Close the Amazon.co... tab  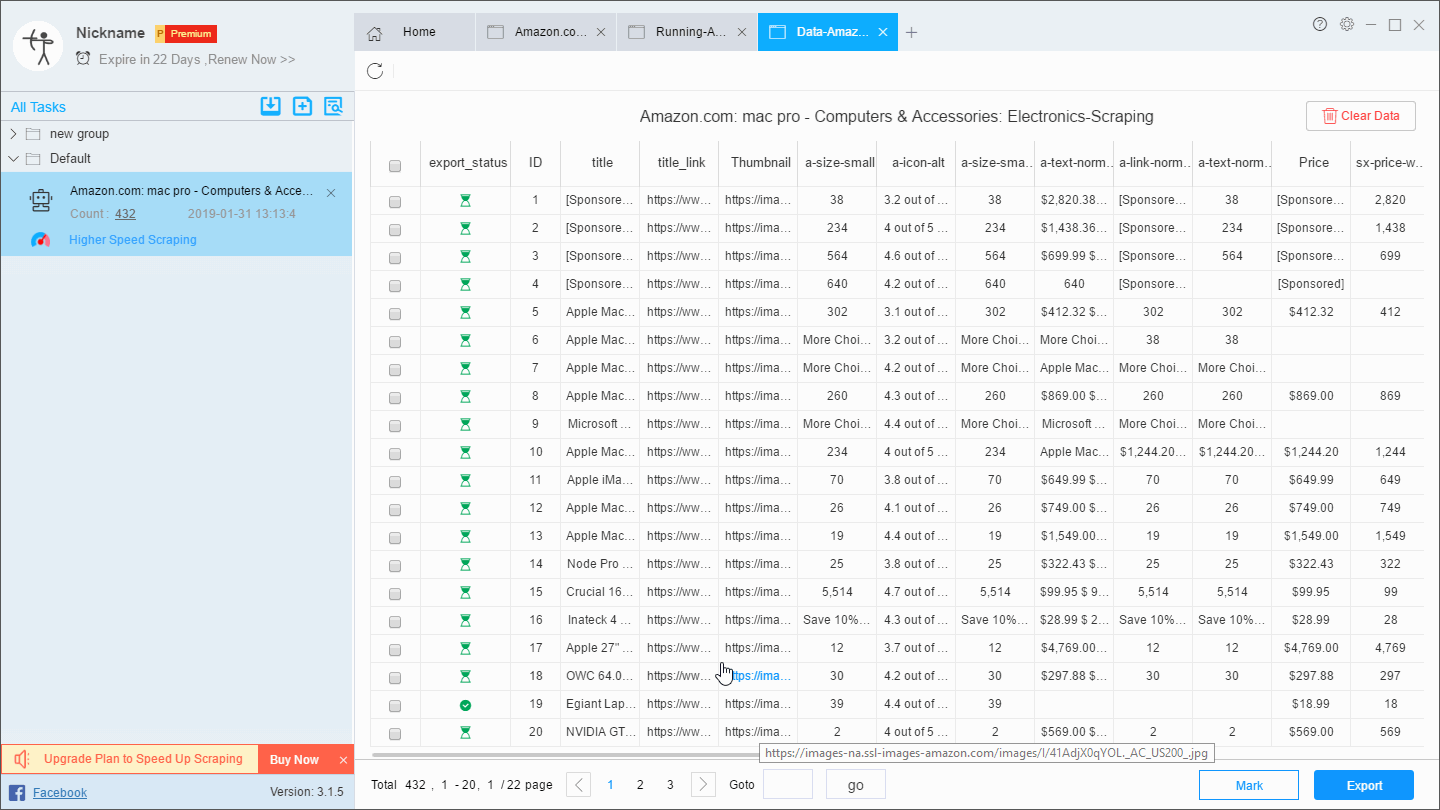coord(600,32)
